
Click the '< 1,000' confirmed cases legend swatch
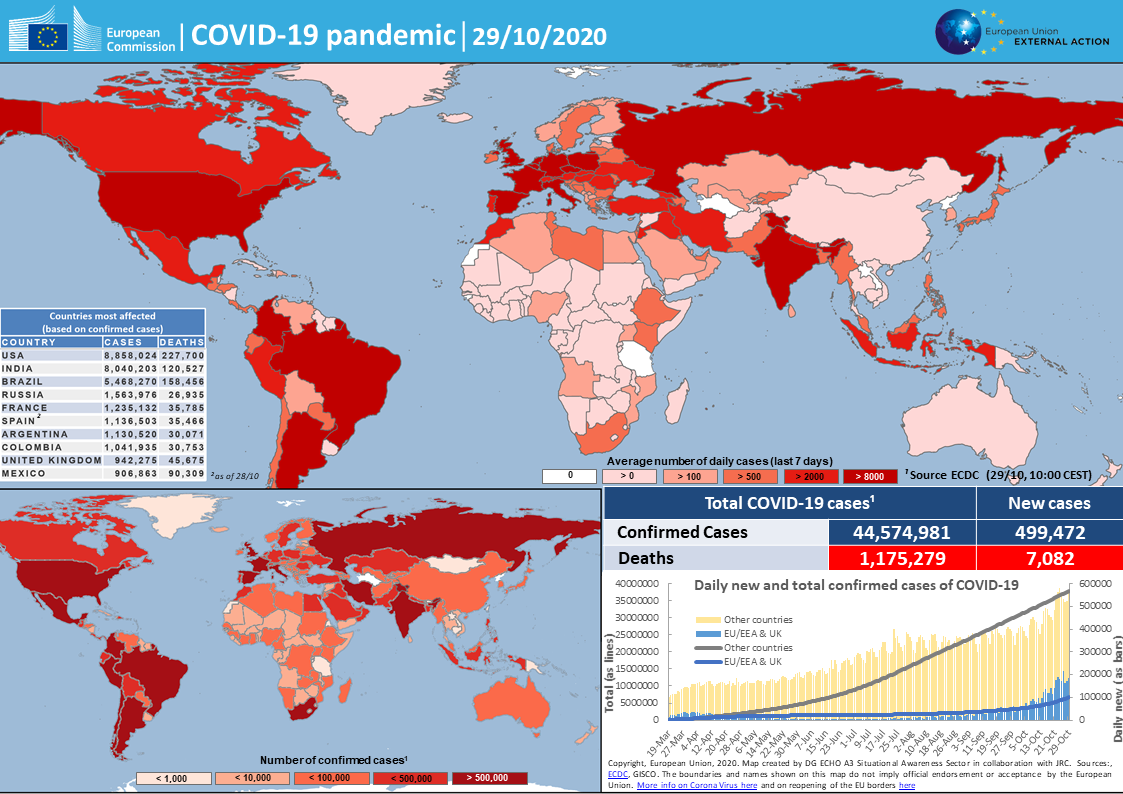pyautogui.click(x=173, y=778)
